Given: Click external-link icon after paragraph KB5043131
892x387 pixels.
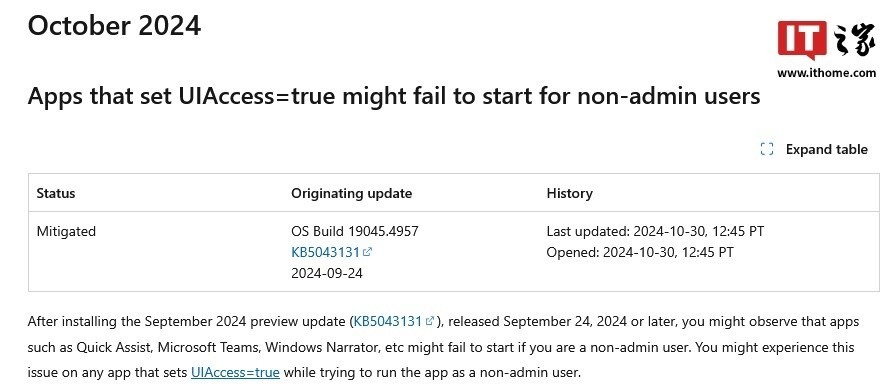Looking at the screenshot, I should 430,321.
